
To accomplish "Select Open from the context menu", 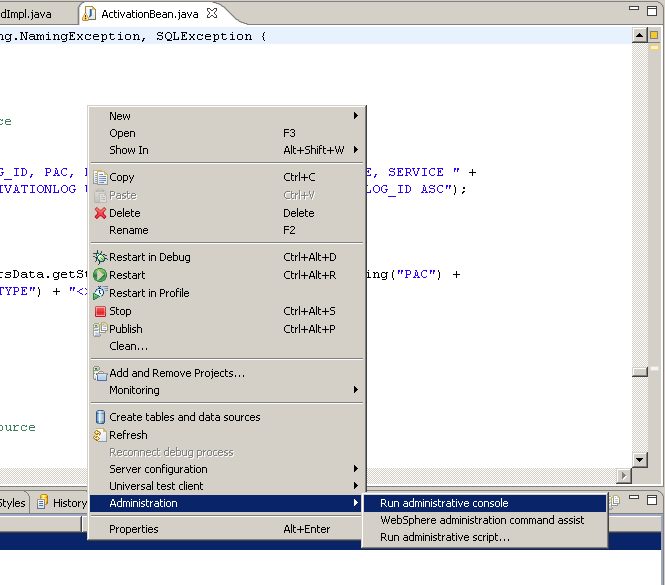I will point(226,133).
